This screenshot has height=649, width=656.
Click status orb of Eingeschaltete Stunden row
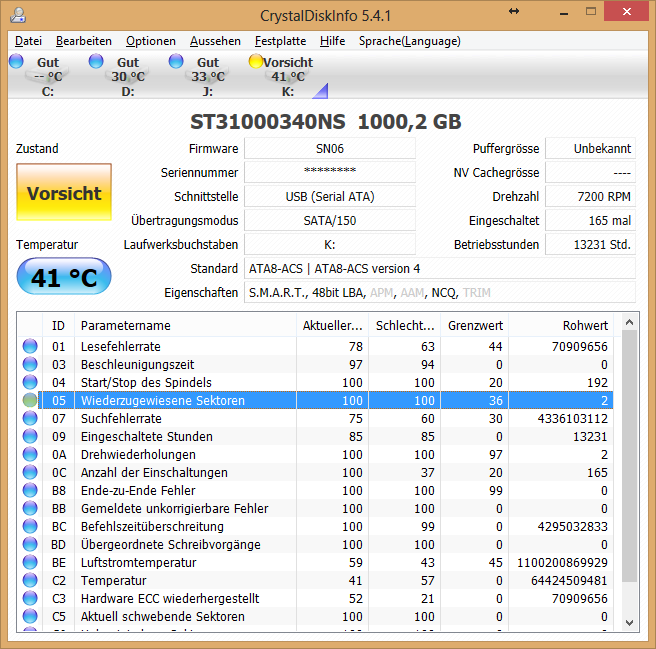tap(30, 436)
